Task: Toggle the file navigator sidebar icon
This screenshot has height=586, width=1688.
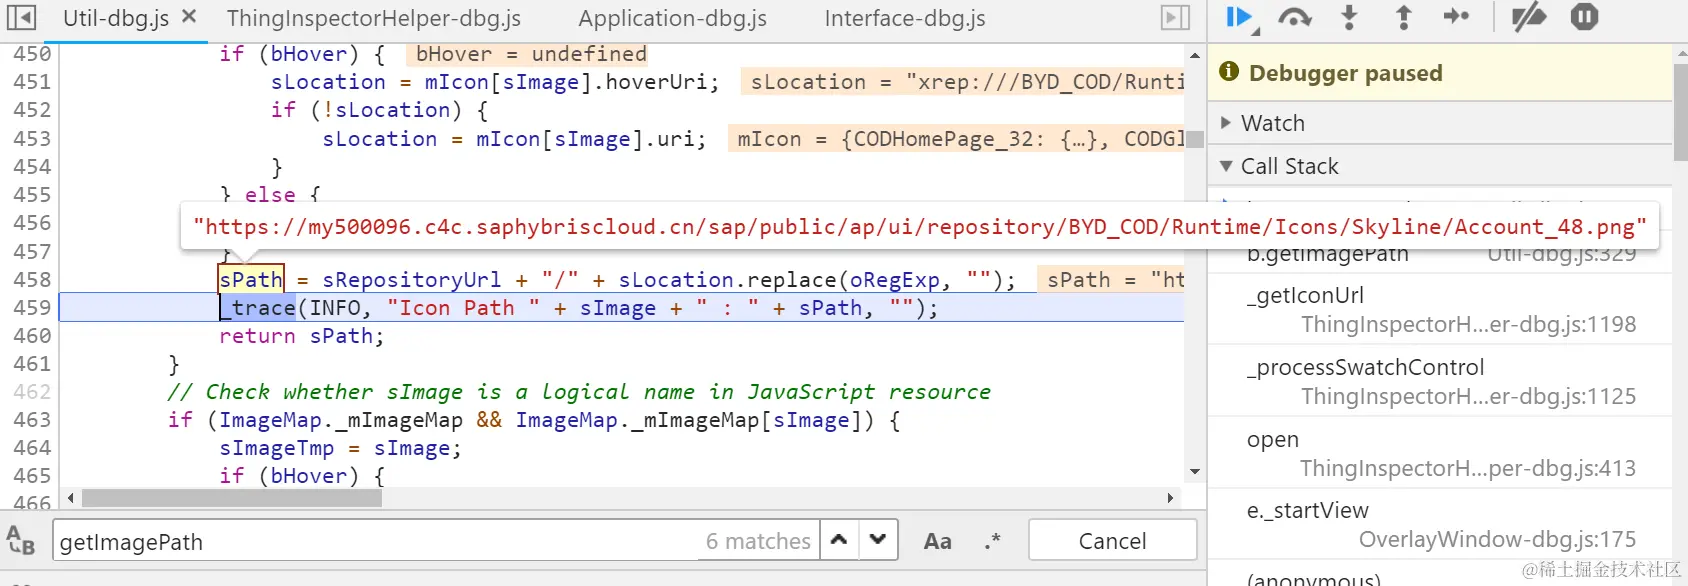Action: coord(21,17)
